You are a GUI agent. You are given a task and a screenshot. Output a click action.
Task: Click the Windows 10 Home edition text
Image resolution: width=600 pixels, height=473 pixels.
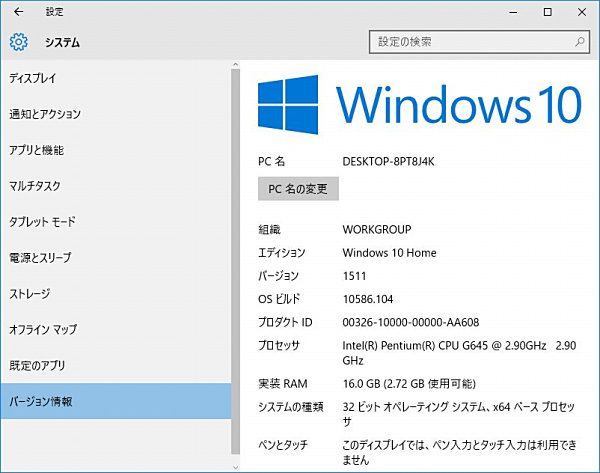pyautogui.click(x=390, y=253)
